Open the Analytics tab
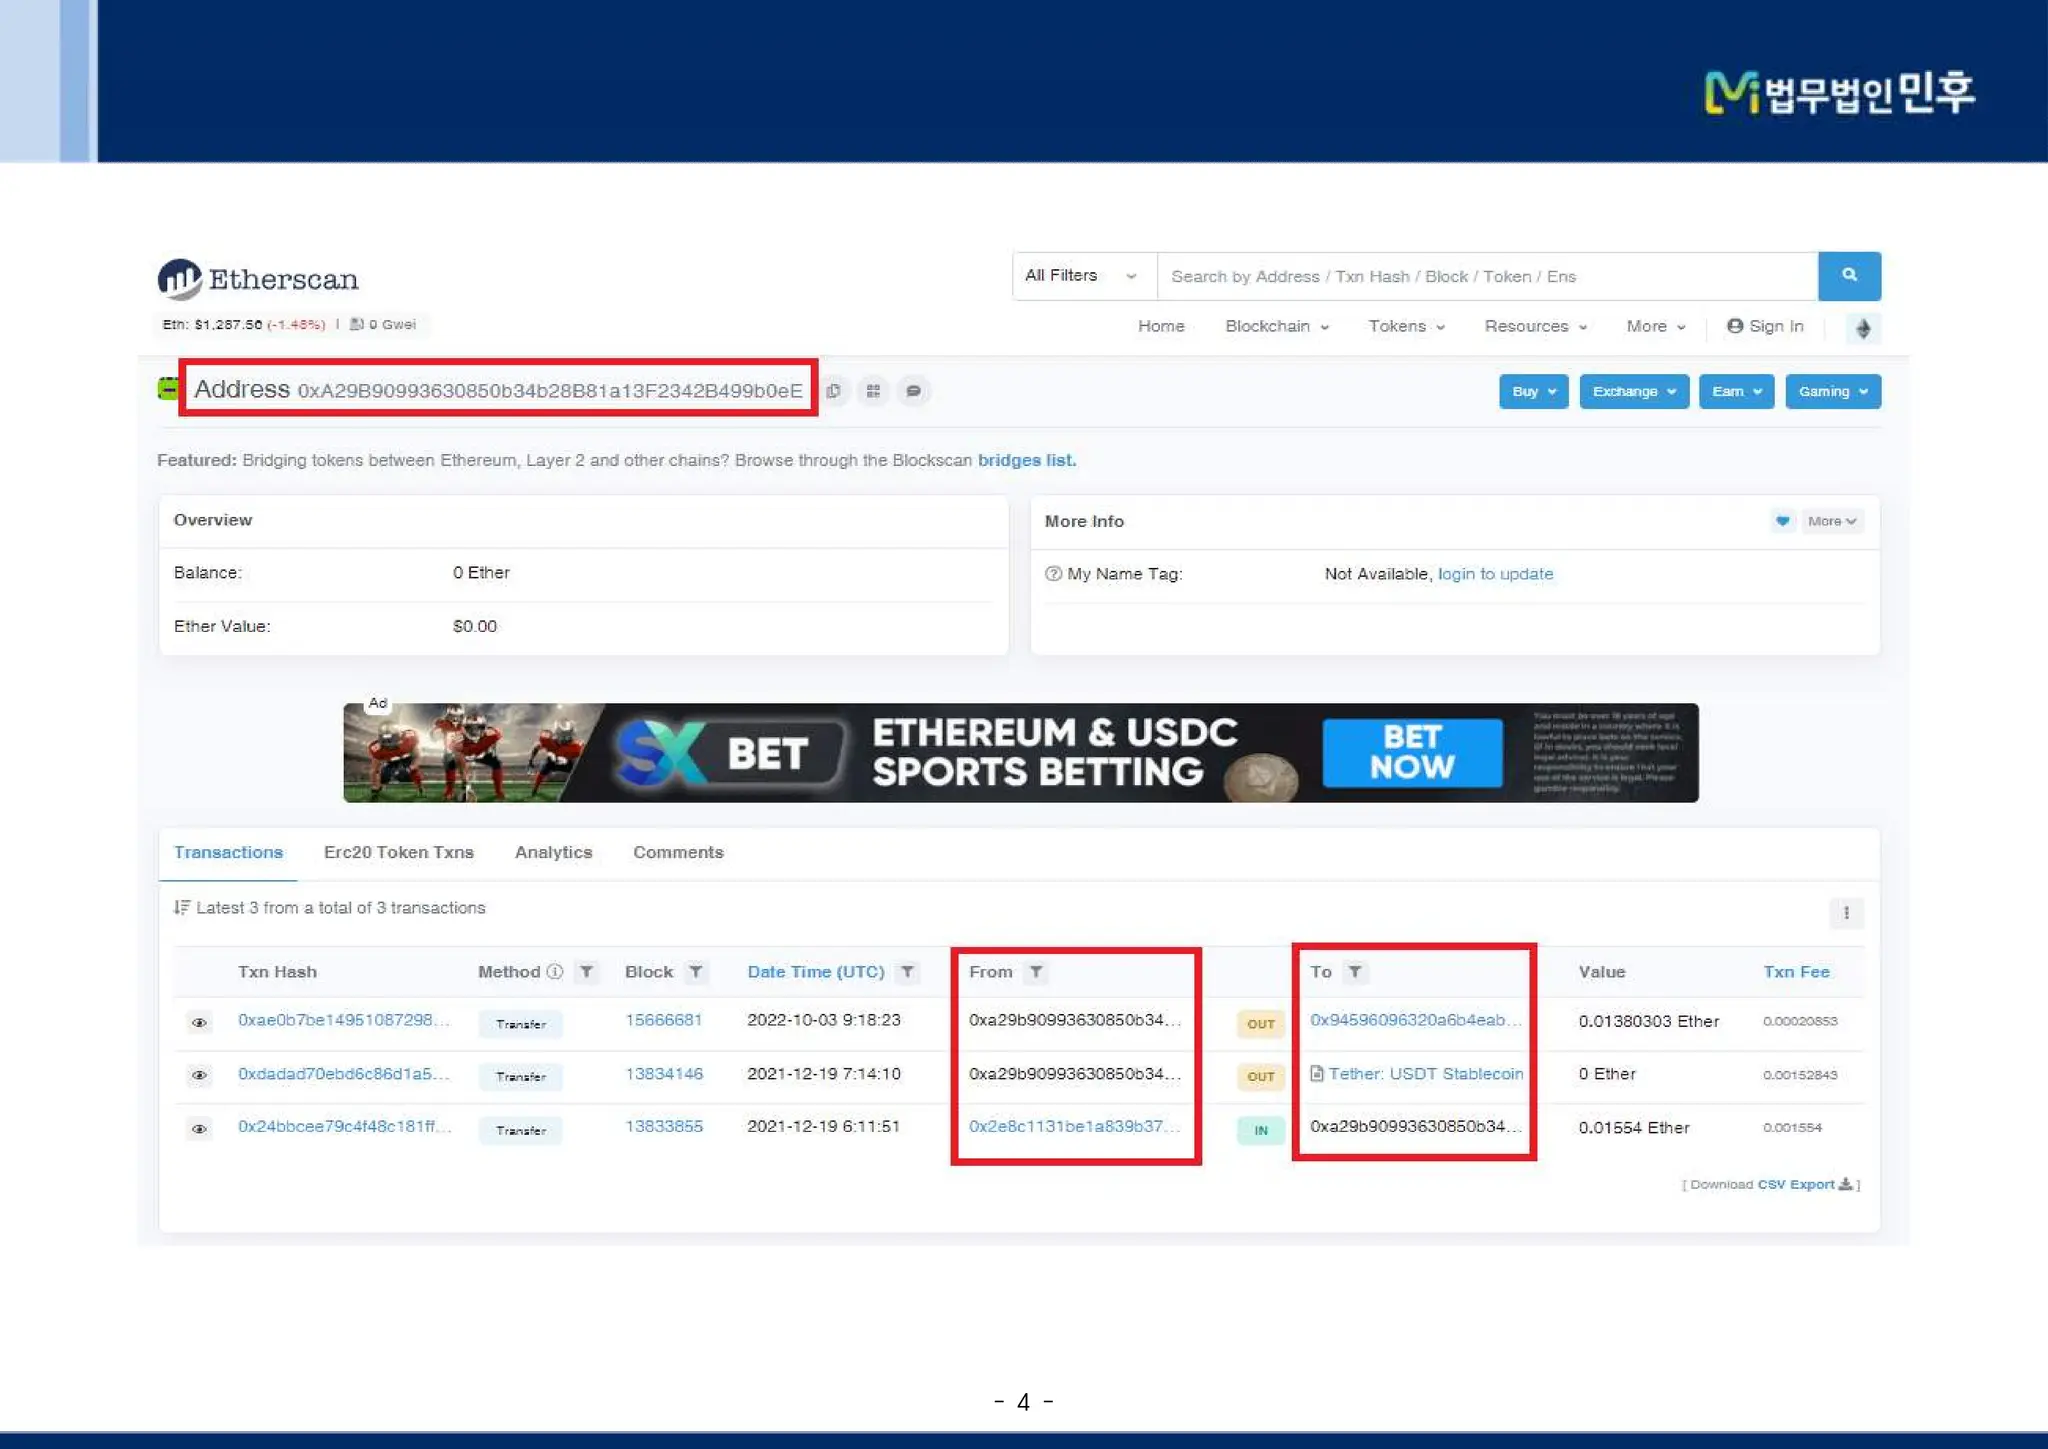 [553, 852]
